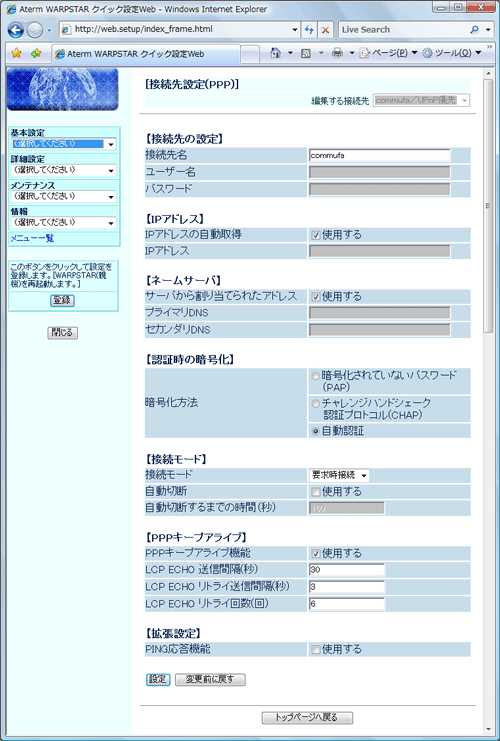Click the vertical scrollbar thumb
Viewport: 500px width, 741px height.
[488, 206]
